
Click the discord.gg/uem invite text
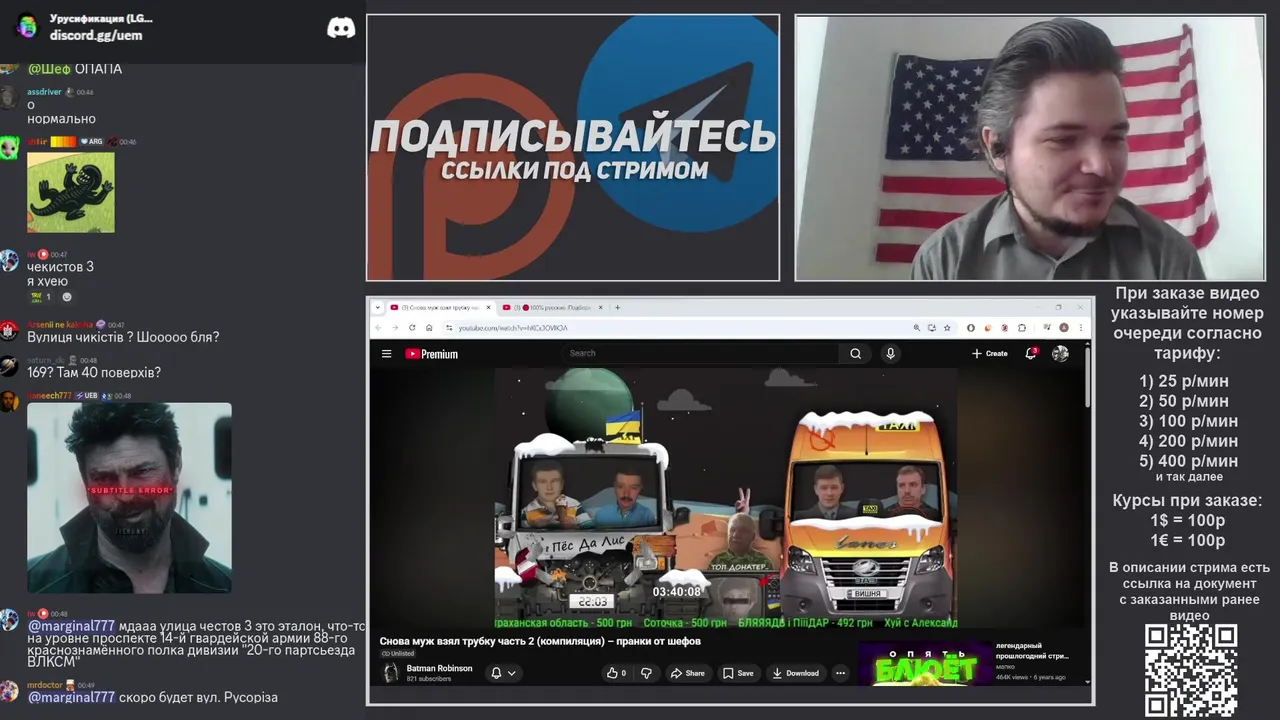click(96, 35)
